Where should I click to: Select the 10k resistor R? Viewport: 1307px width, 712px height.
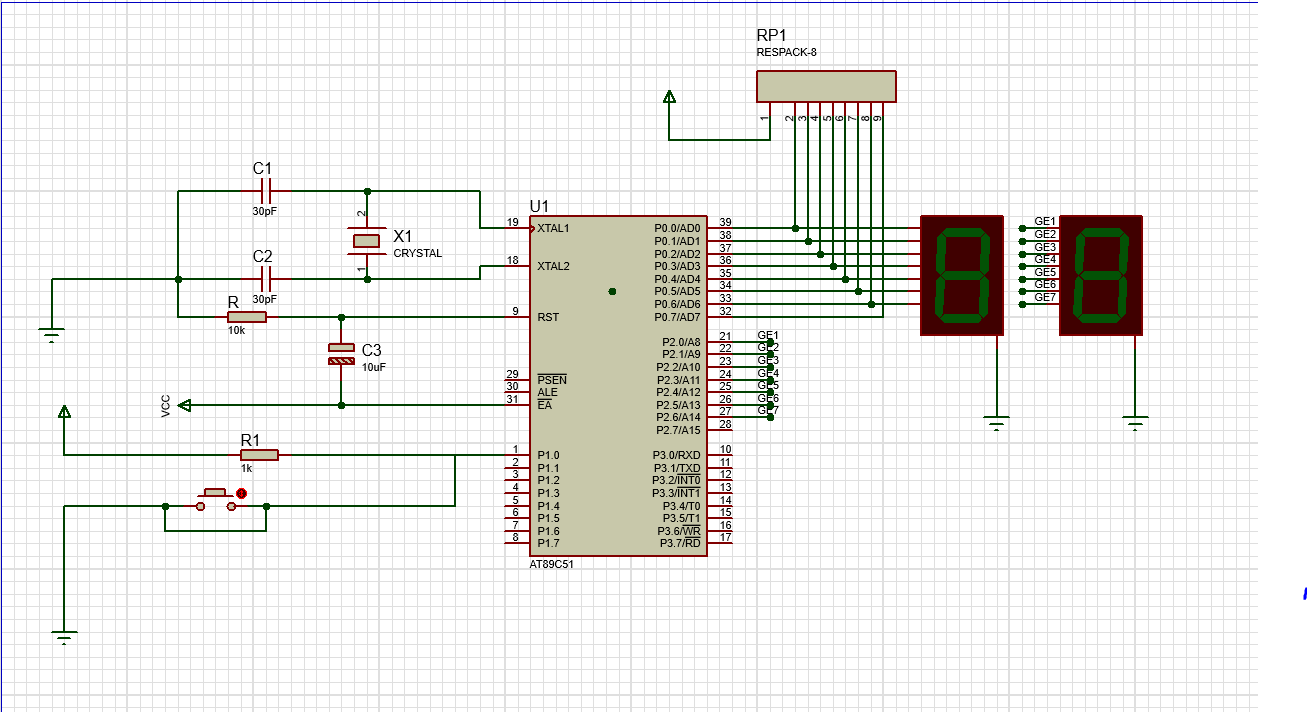(246, 317)
